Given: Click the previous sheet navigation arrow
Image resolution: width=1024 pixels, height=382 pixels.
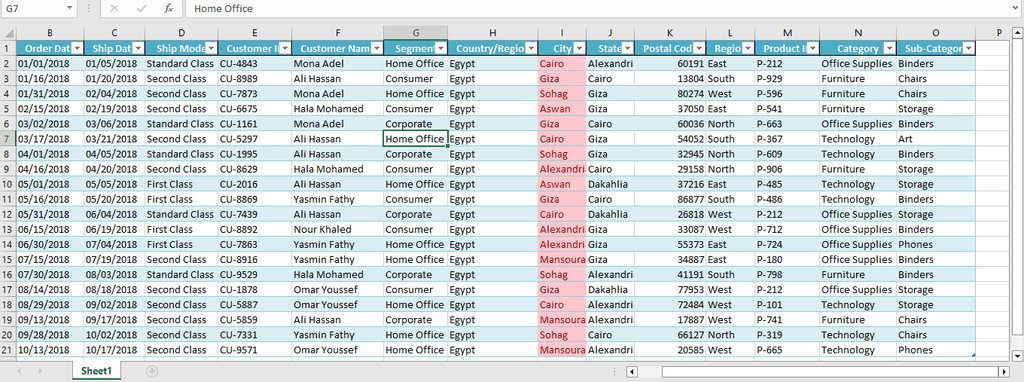Looking at the screenshot, I should click(x=19, y=371).
